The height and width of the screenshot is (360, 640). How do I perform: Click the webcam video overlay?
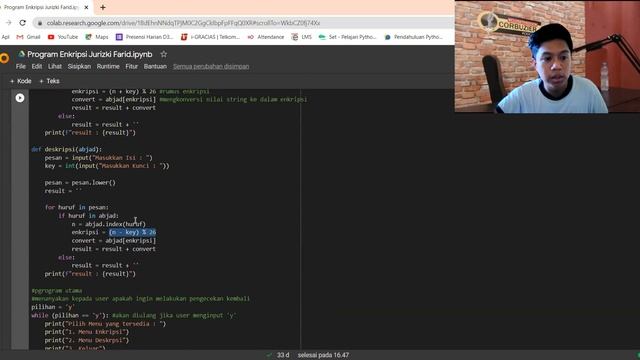pos(547,56)
